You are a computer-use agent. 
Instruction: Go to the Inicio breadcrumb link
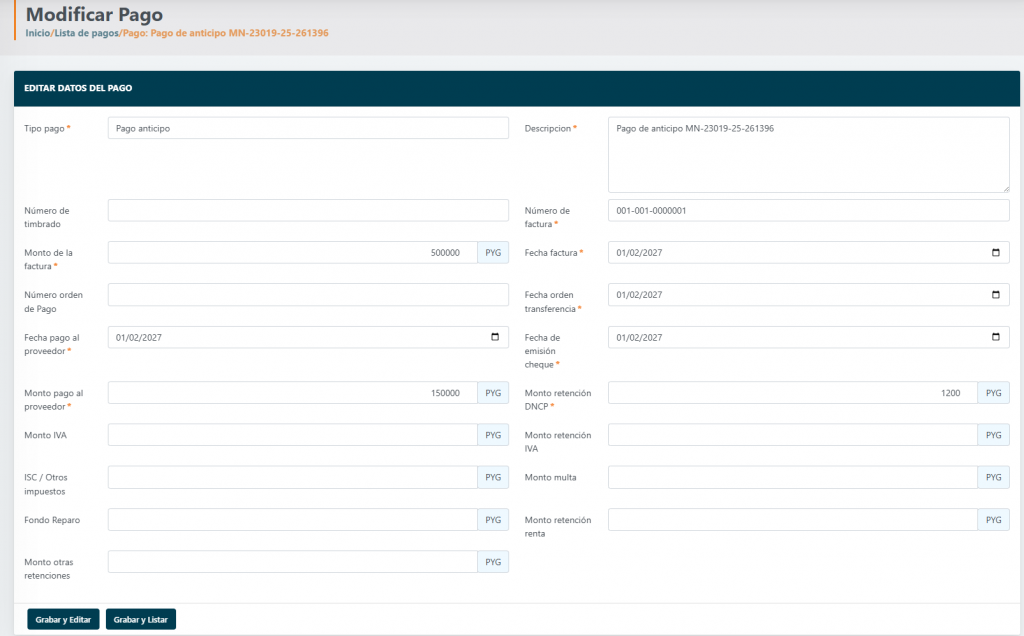[x=38, y=33]
